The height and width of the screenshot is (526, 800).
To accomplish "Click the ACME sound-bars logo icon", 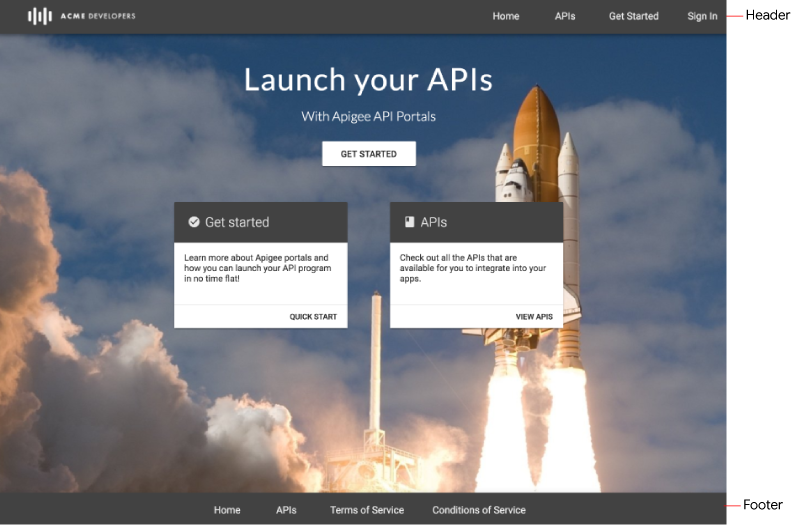I will point(39,16).
